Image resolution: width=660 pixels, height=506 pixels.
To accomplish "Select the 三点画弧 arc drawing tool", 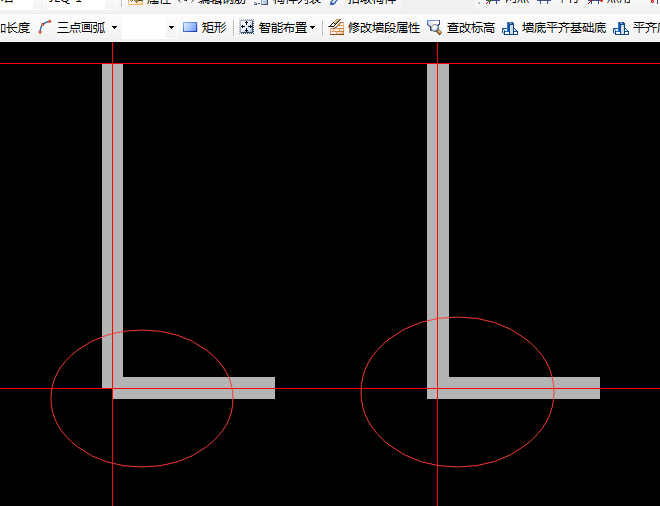I will tap(72, 28).
